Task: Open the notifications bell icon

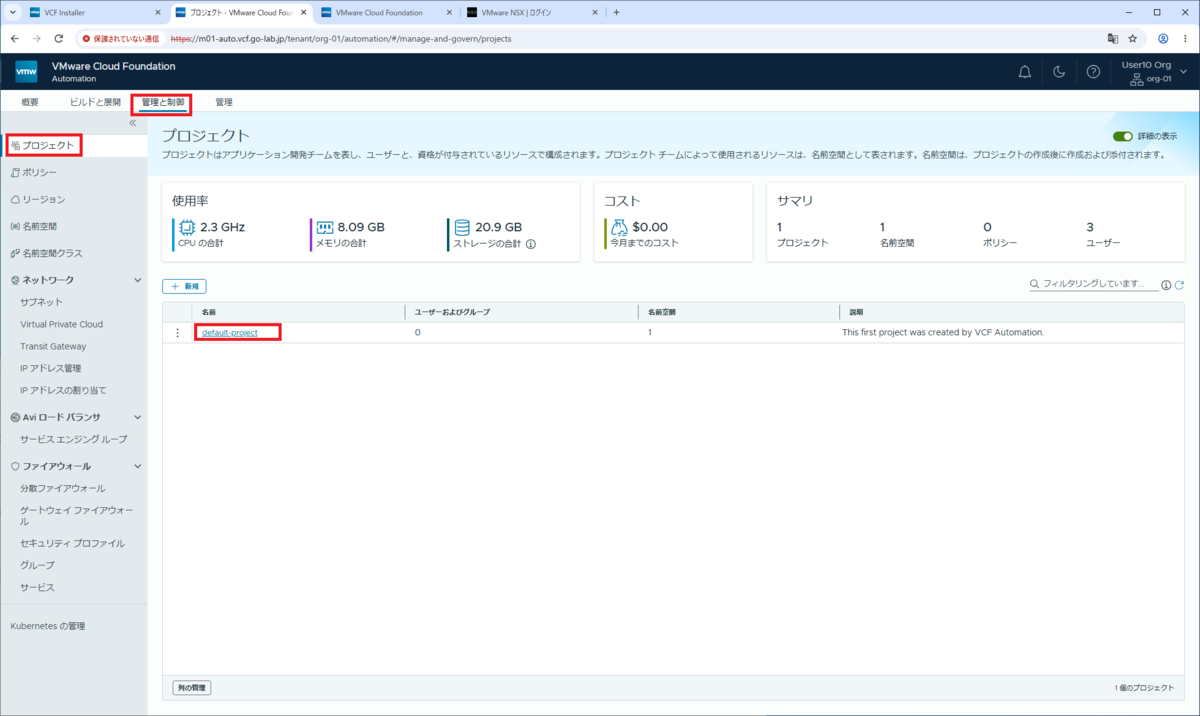Action: (1024, 72)
